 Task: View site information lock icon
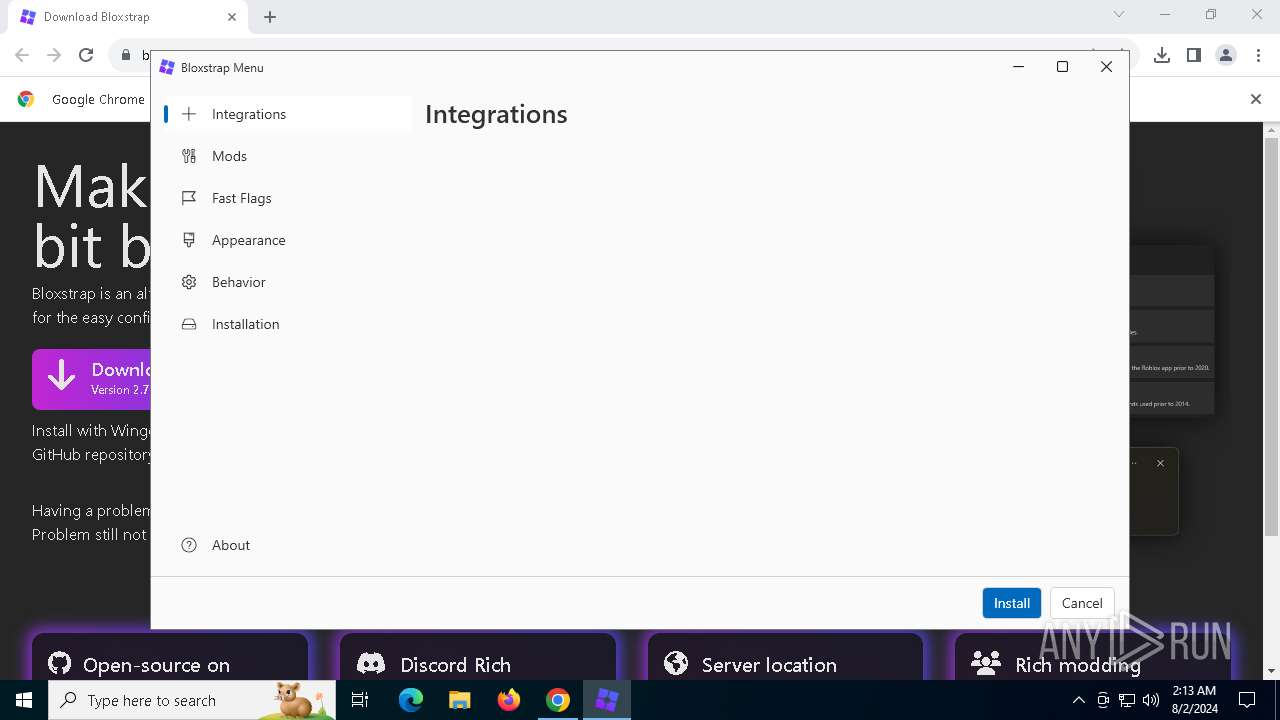point(126,55)
